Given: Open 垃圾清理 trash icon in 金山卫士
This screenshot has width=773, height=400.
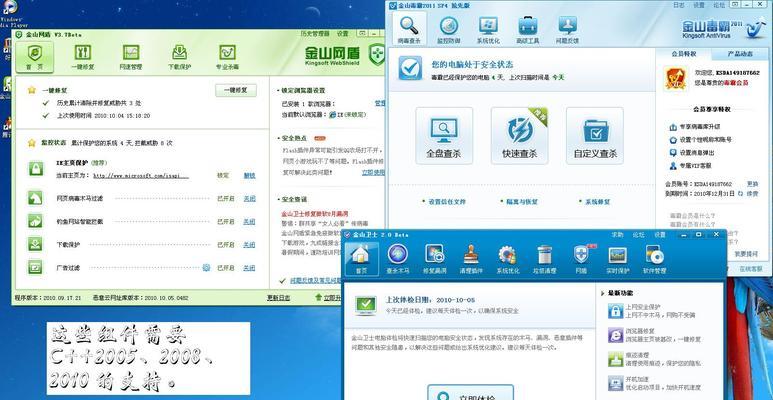Looking at the screenshot, I should [x=544, y=259].
